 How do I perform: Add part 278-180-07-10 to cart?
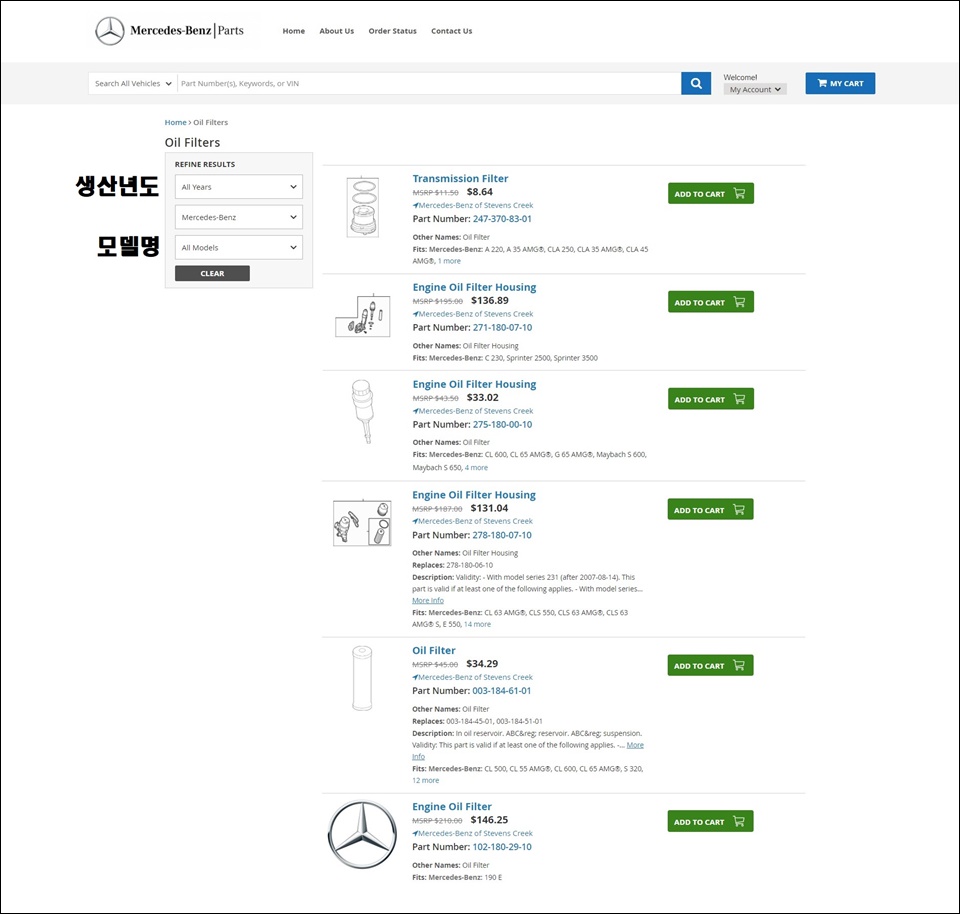click(x=710, y=509)
